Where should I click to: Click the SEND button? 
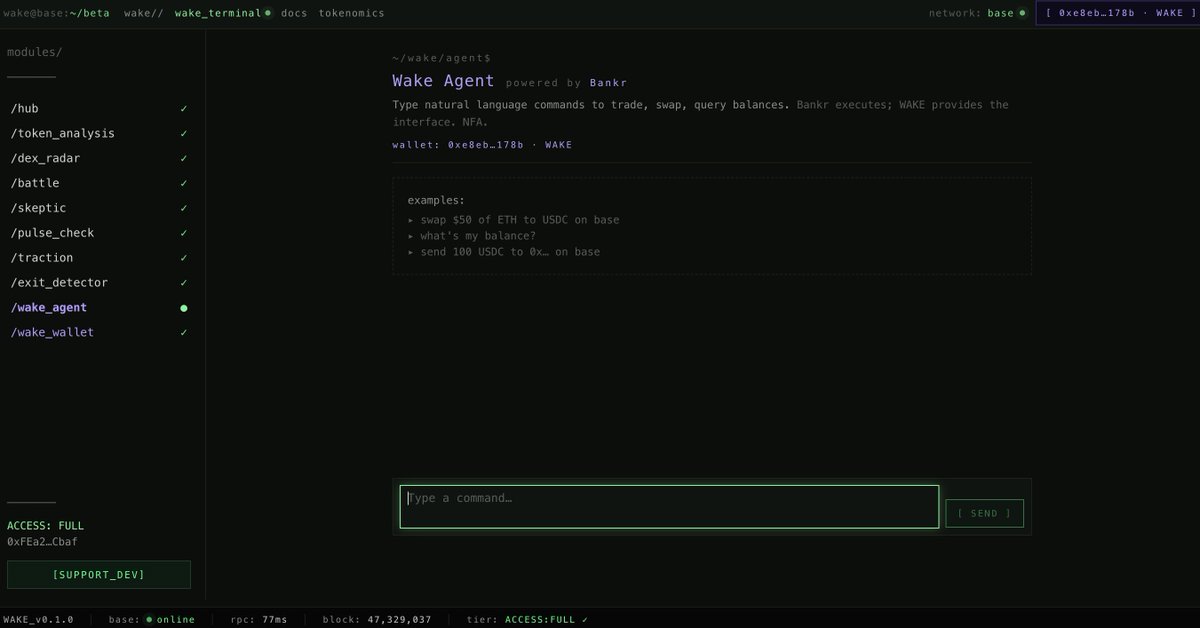click(984, 513)
